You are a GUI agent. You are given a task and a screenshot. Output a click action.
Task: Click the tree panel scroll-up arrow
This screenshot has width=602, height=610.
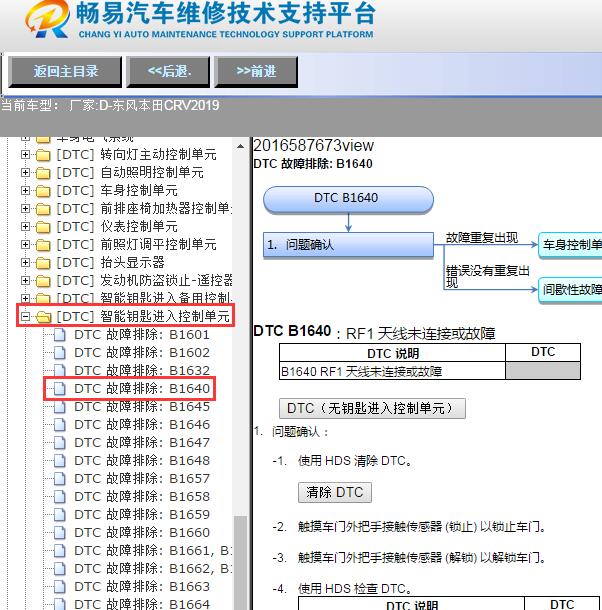pos(240,146)
